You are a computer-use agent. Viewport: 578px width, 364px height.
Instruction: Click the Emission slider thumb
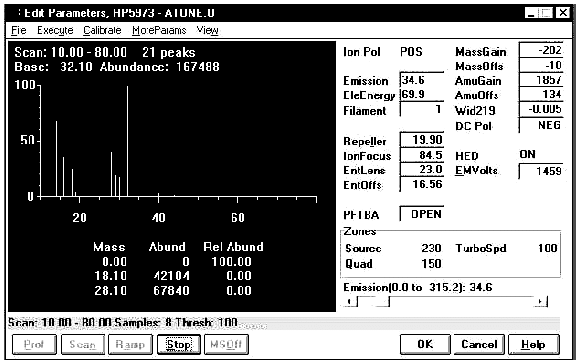[382, 302]
